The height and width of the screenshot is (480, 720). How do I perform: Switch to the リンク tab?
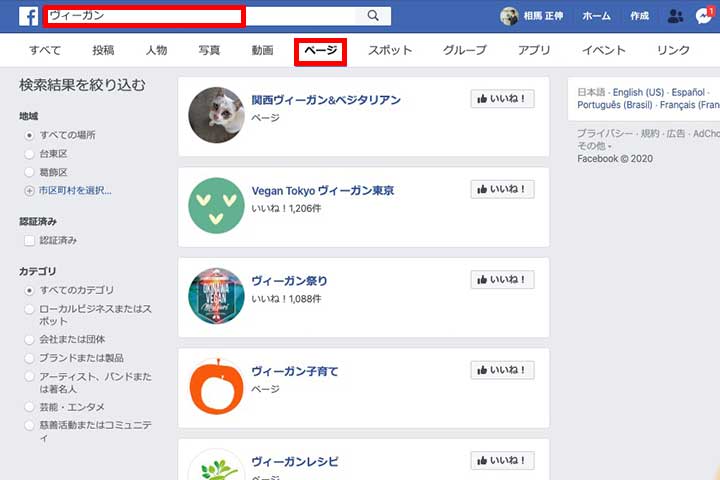[x=673, y=50]
